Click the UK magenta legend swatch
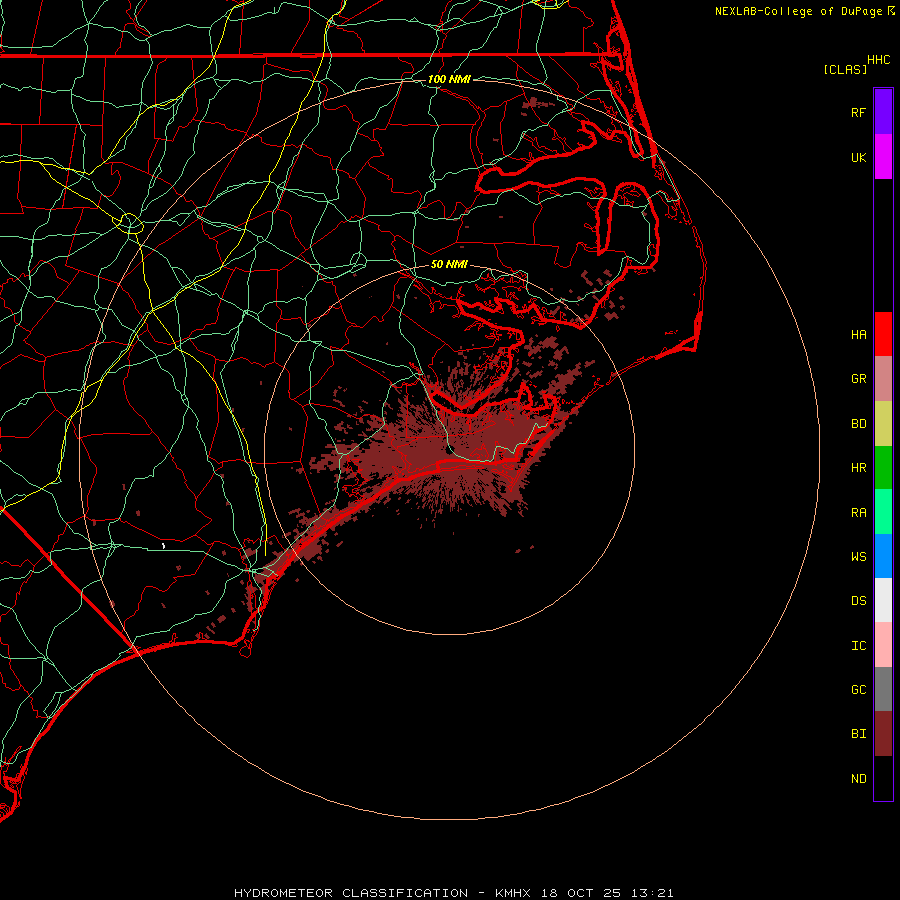 click(883, 157)
